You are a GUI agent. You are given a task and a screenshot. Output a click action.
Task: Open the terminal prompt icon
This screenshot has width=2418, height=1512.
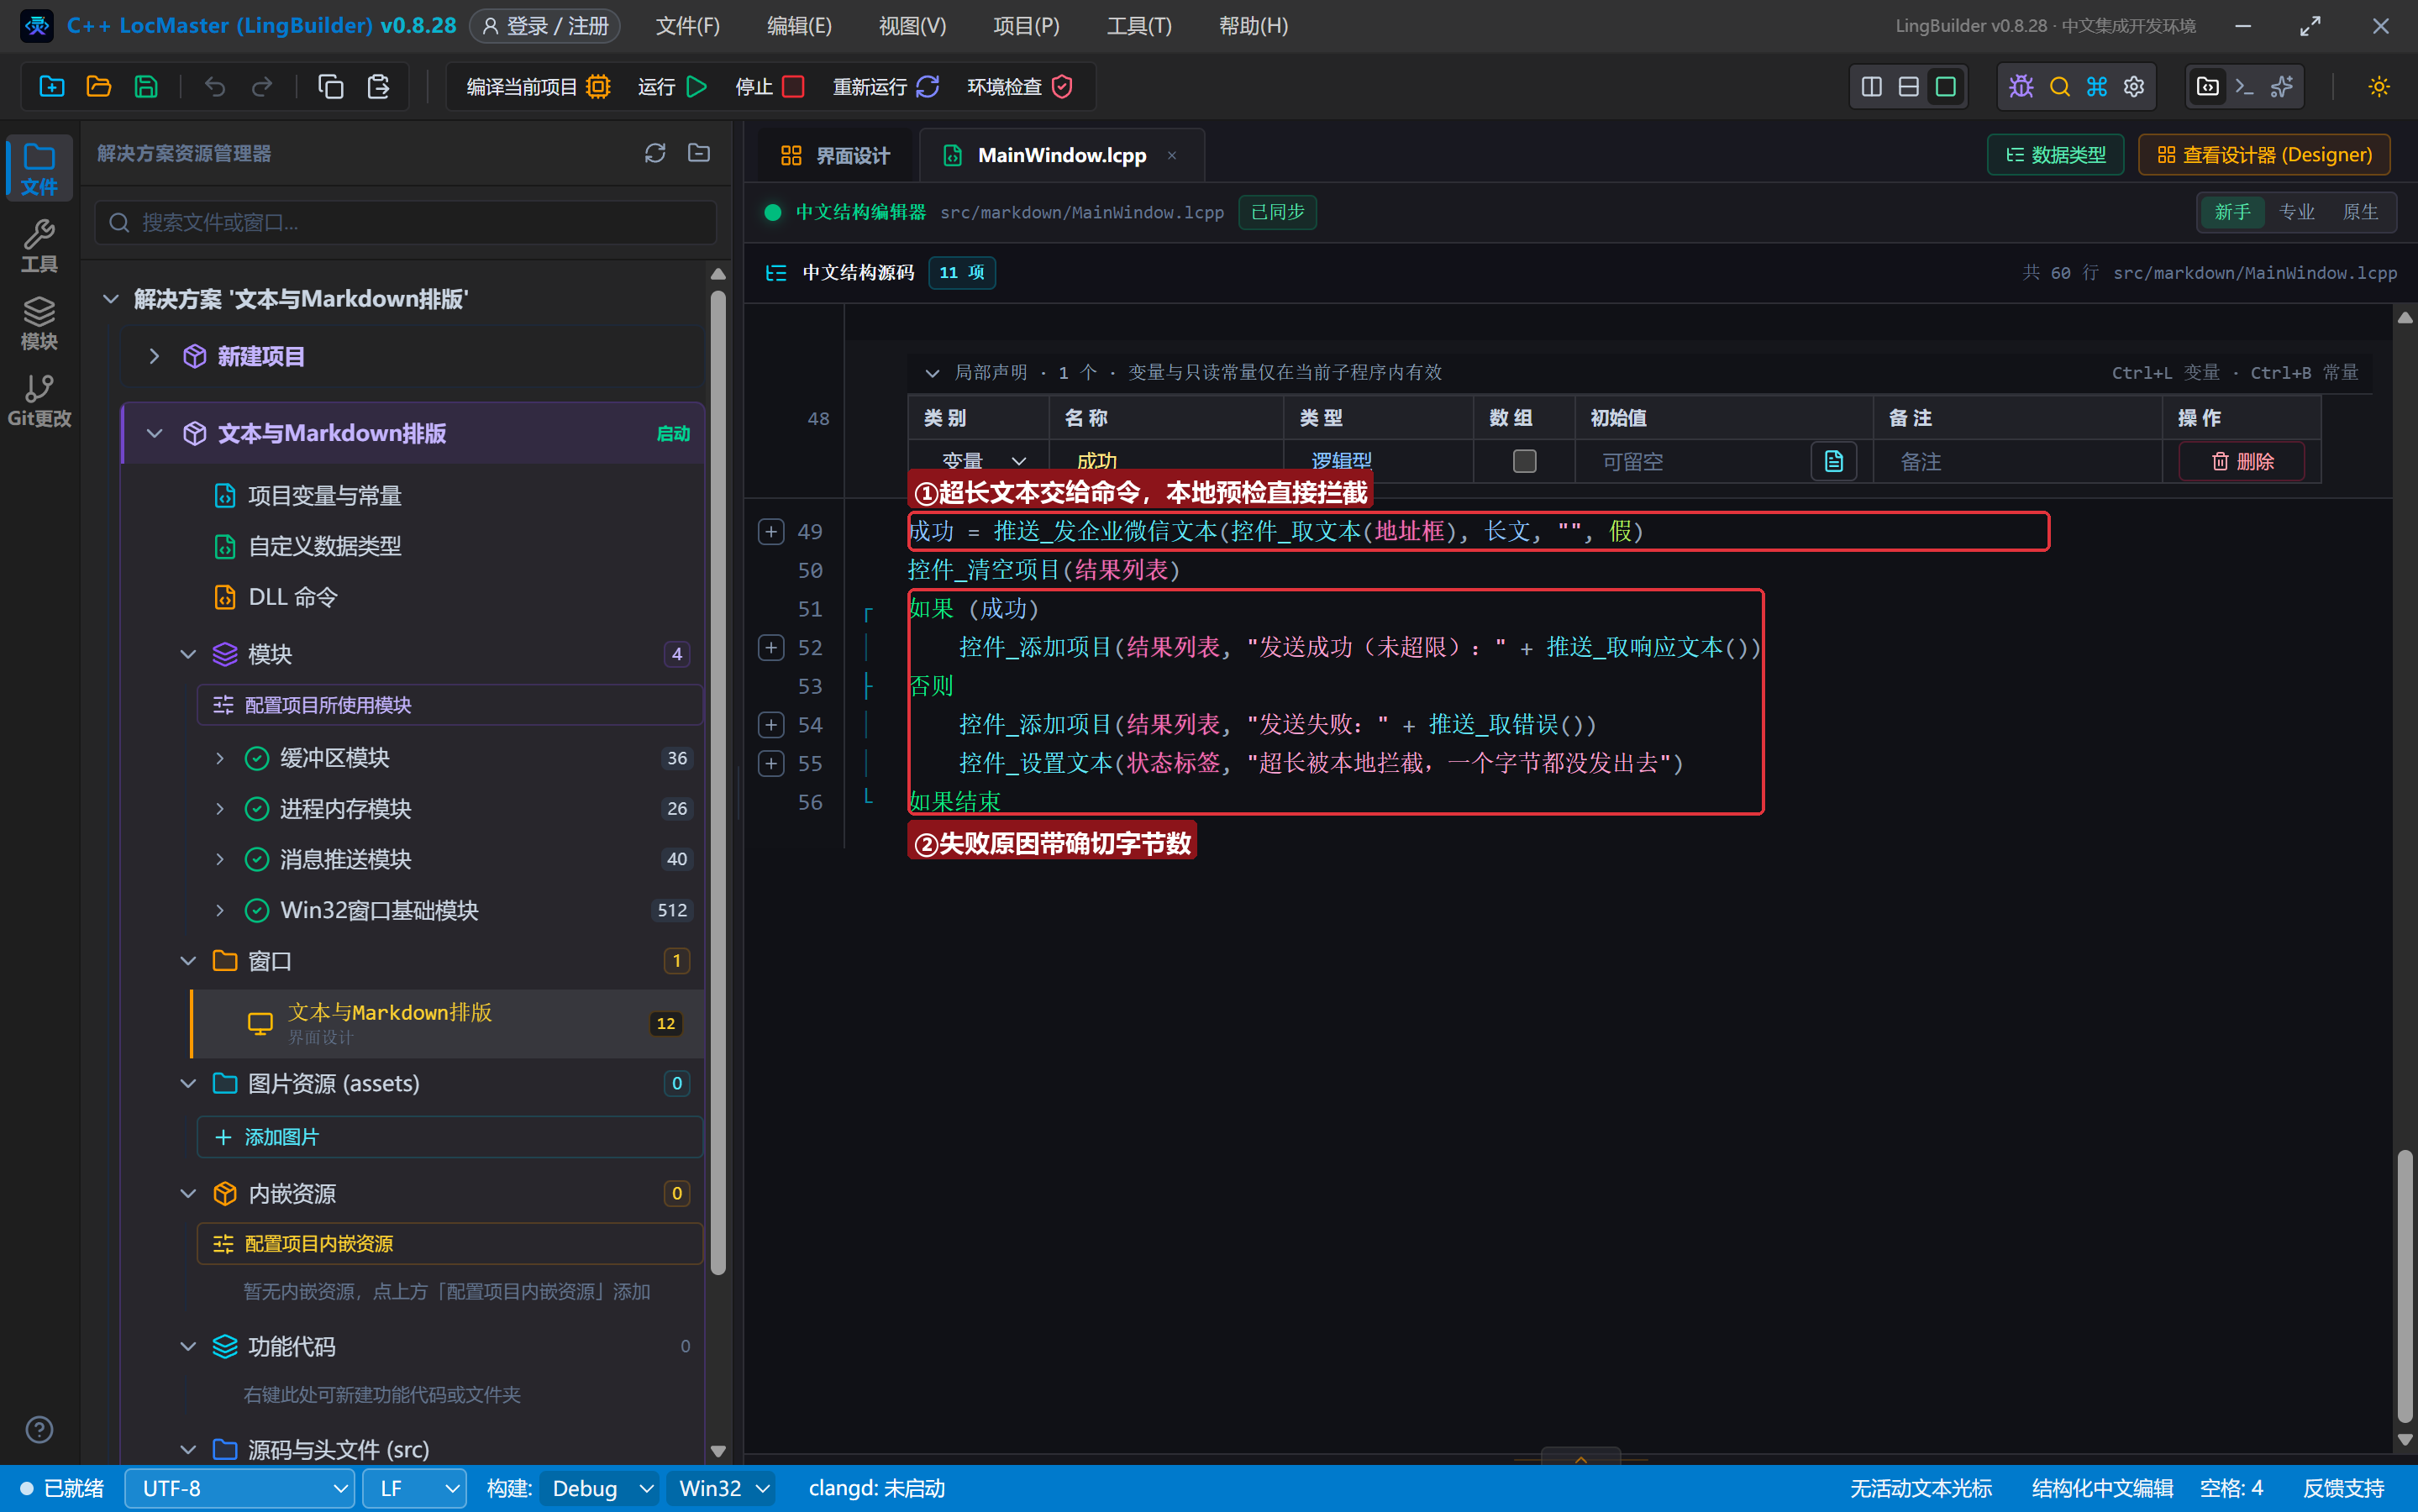click(2244, 87)
